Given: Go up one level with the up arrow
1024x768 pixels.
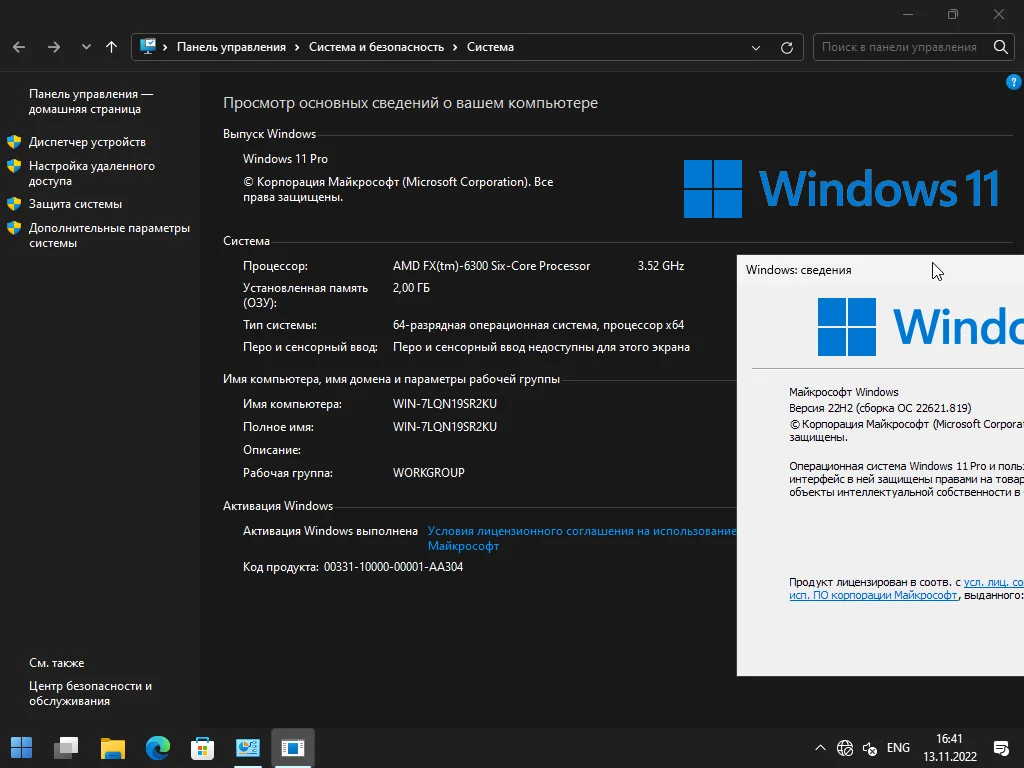Looking at the screenshot, I should tap(111, 47).
